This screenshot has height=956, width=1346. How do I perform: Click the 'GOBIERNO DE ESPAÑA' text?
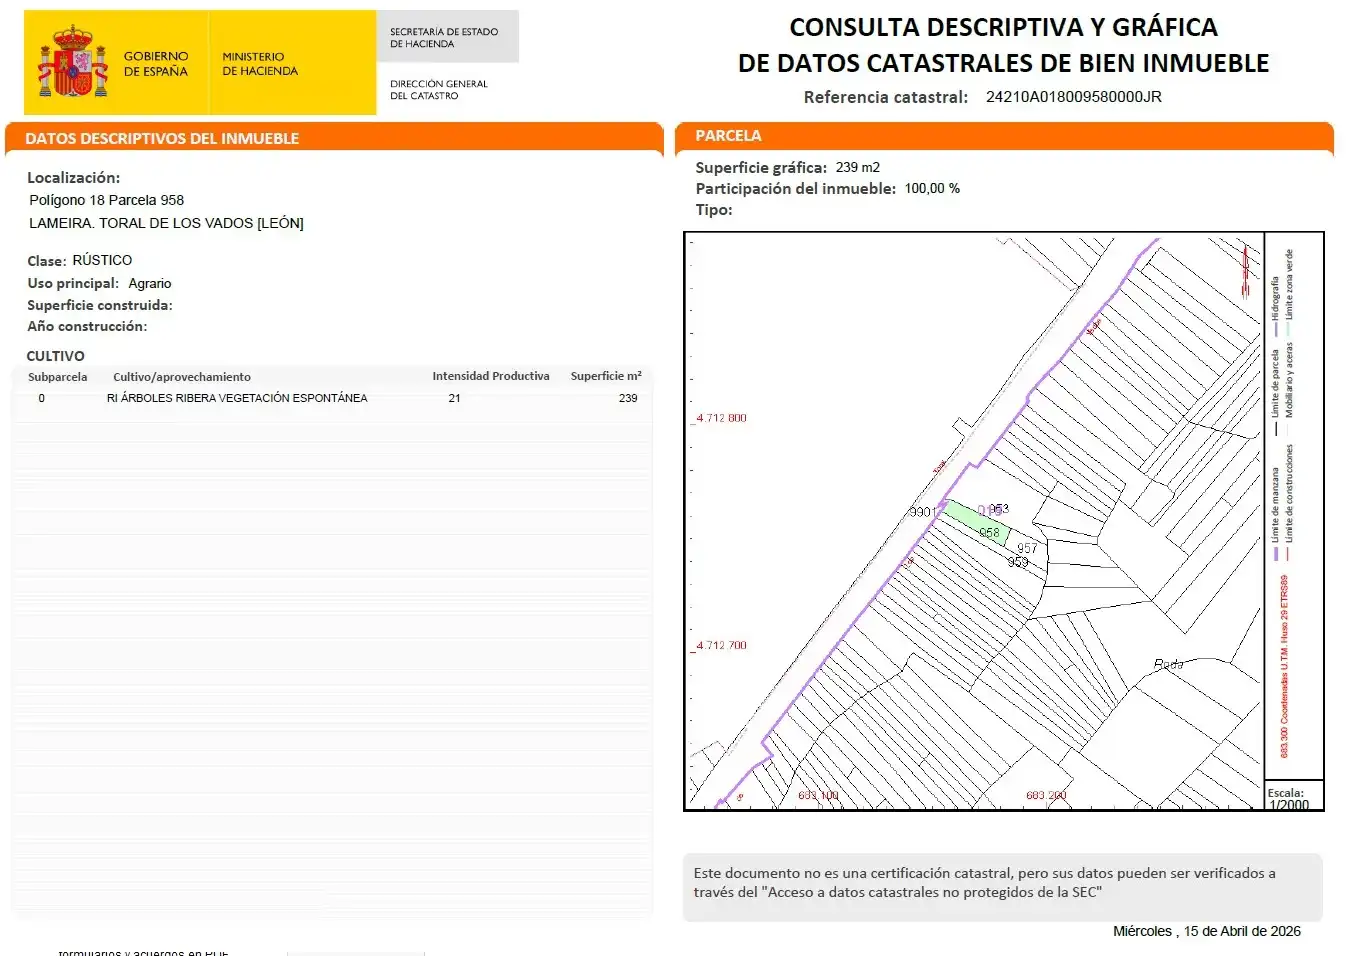pos(156,64)
